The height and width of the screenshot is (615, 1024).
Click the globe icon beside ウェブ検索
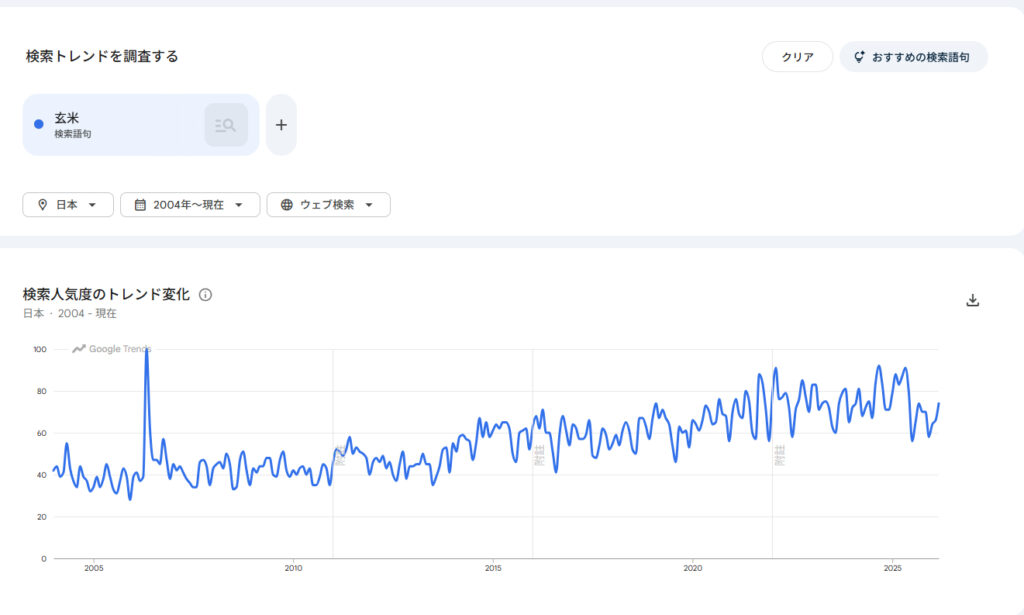(287, 205)
